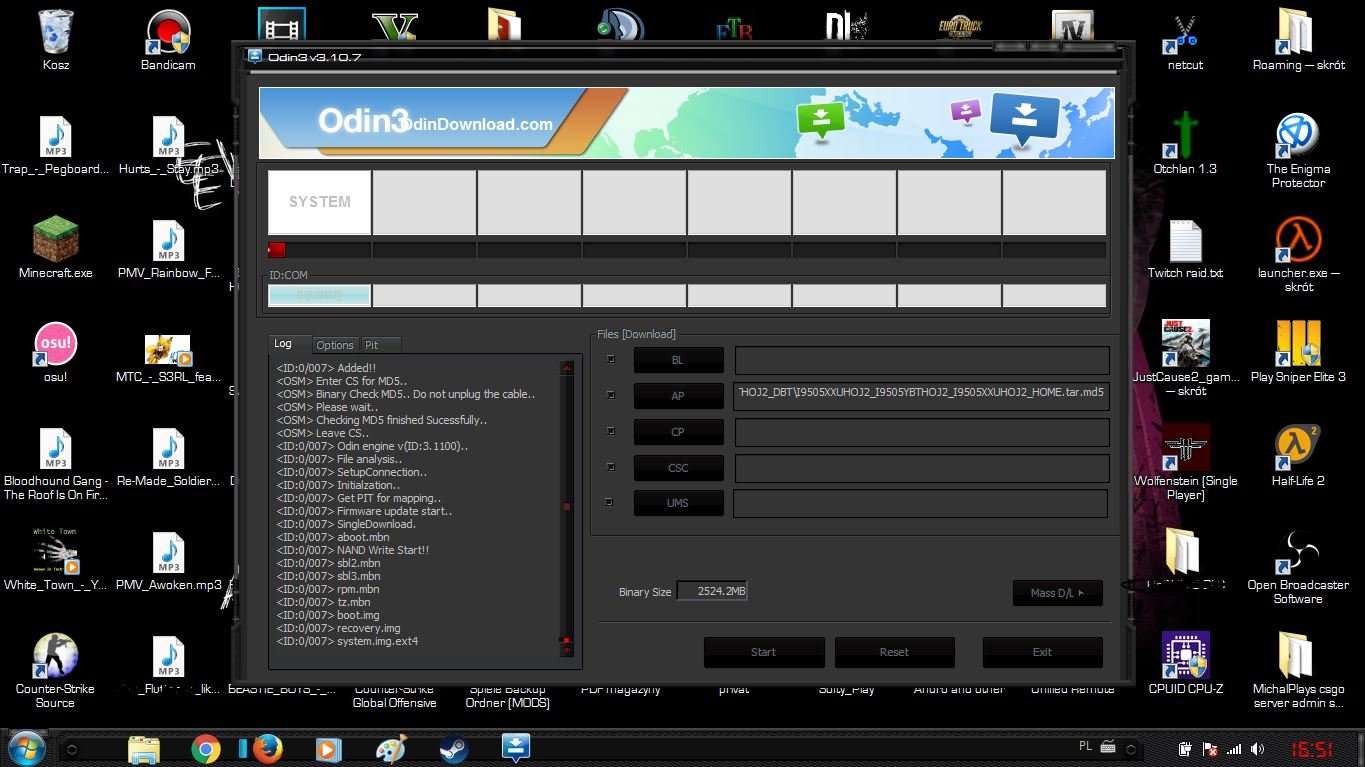Image resolution: width=1365 pixels, height=767 pixels.
Task: Switch to the Pit tab
Action: (380, 345)
